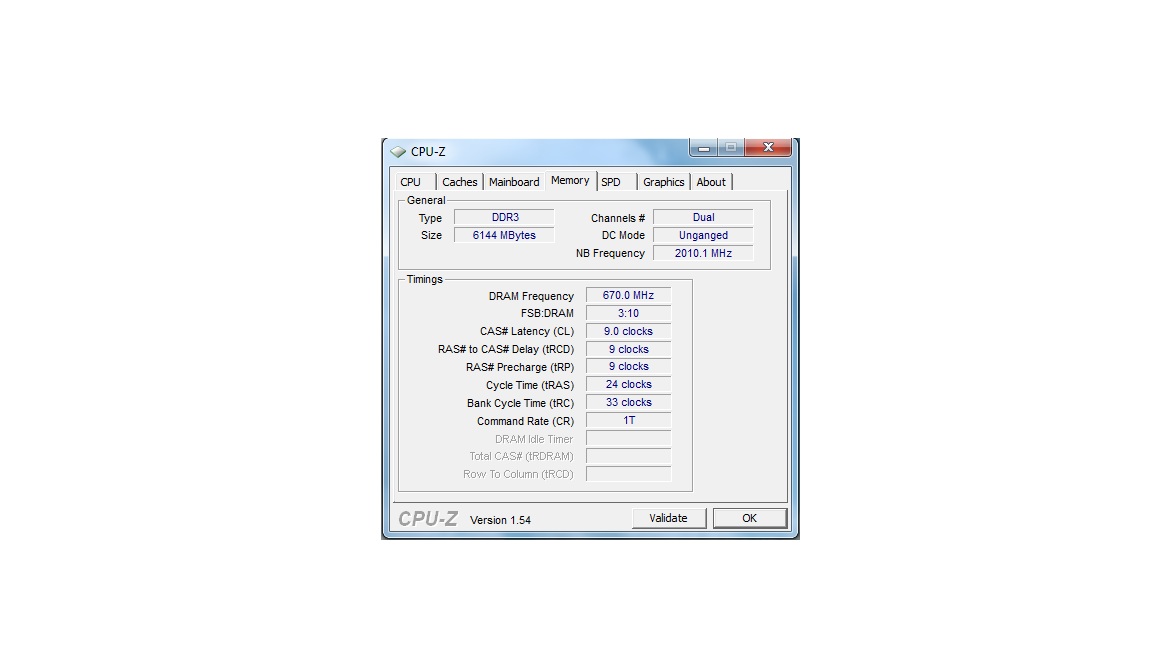
Task: Select the 3:10 FSB:DRAM ratio value
Action: click(629, 313)
